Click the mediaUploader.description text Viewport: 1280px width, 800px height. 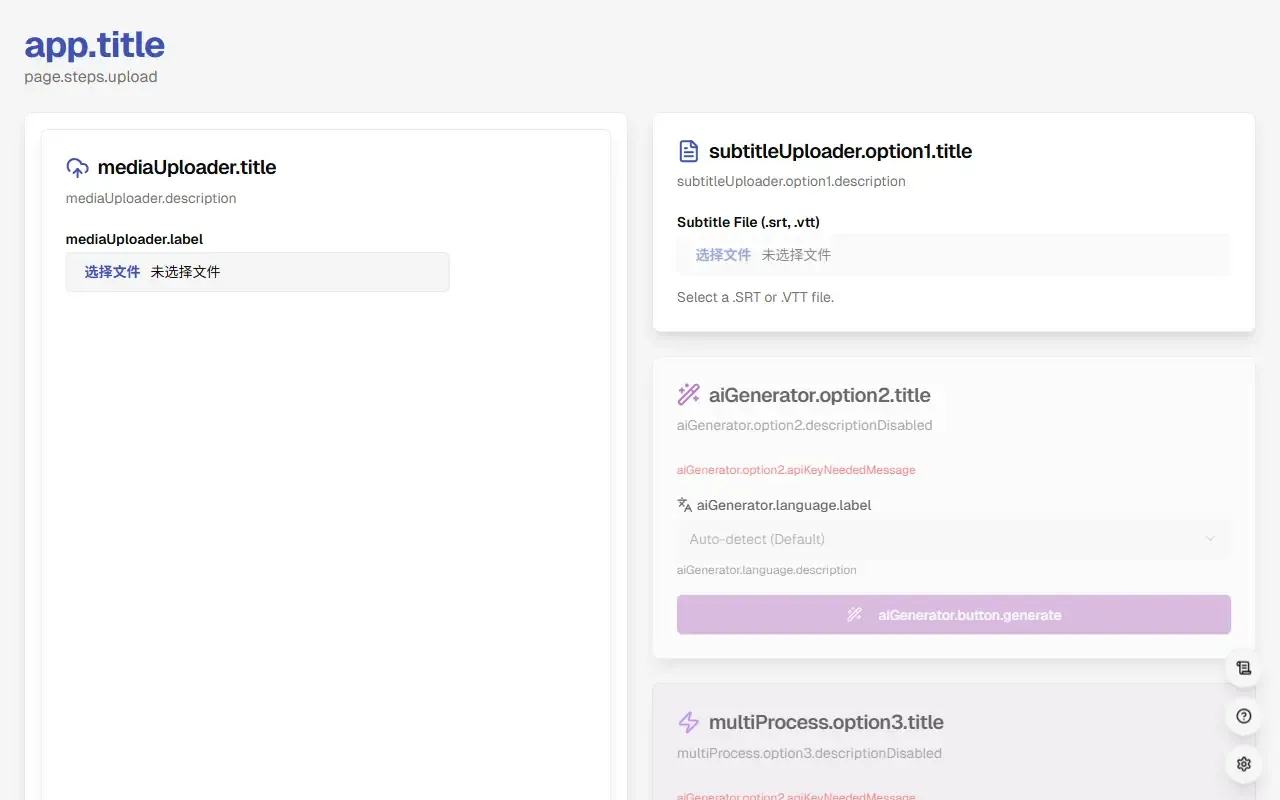point(151,198)
